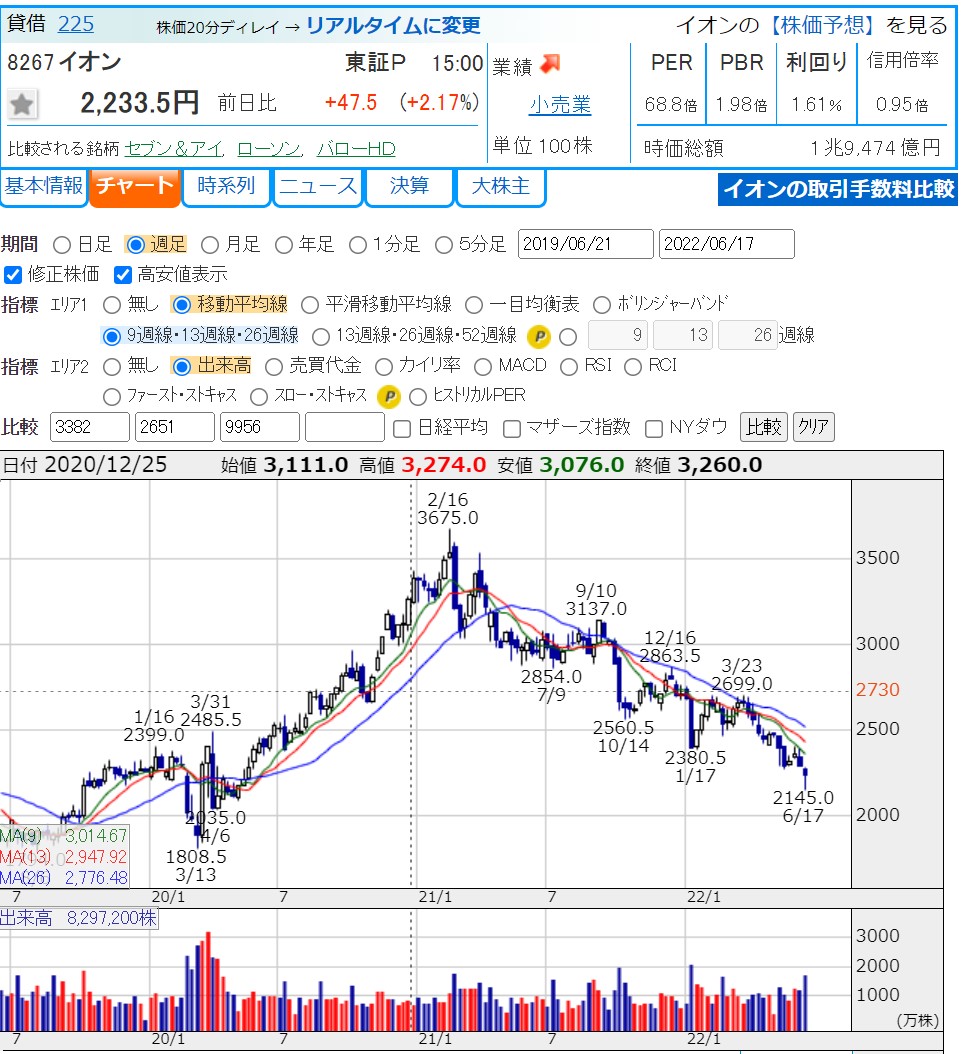This screenshot has height=1054, width=966.
Task: Open the 大株主 tab
Action: point(500,187)
